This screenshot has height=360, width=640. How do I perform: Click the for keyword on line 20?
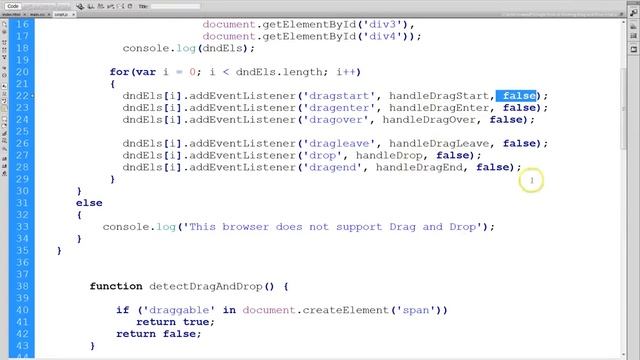(x=119, y=72)
